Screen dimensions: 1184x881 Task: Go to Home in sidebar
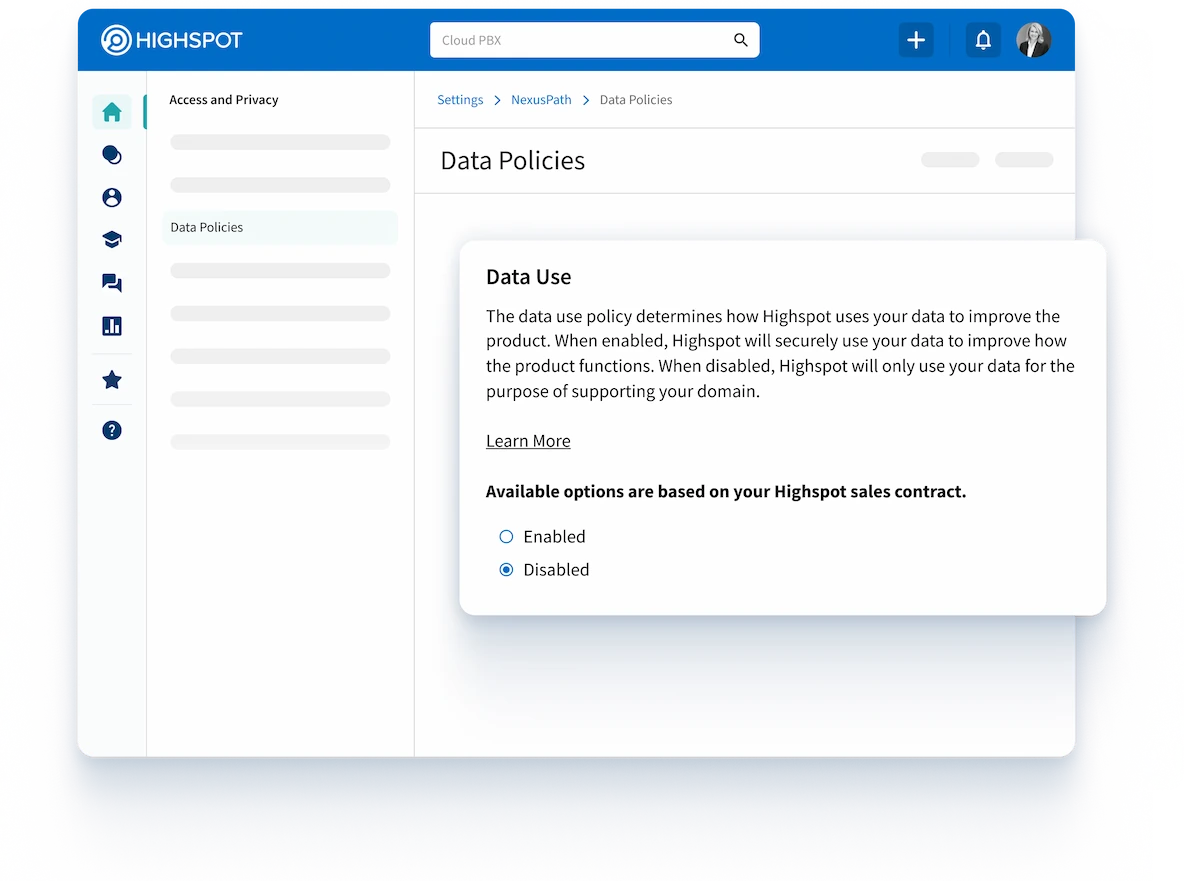pyautogui.click(x=112, y=112)
